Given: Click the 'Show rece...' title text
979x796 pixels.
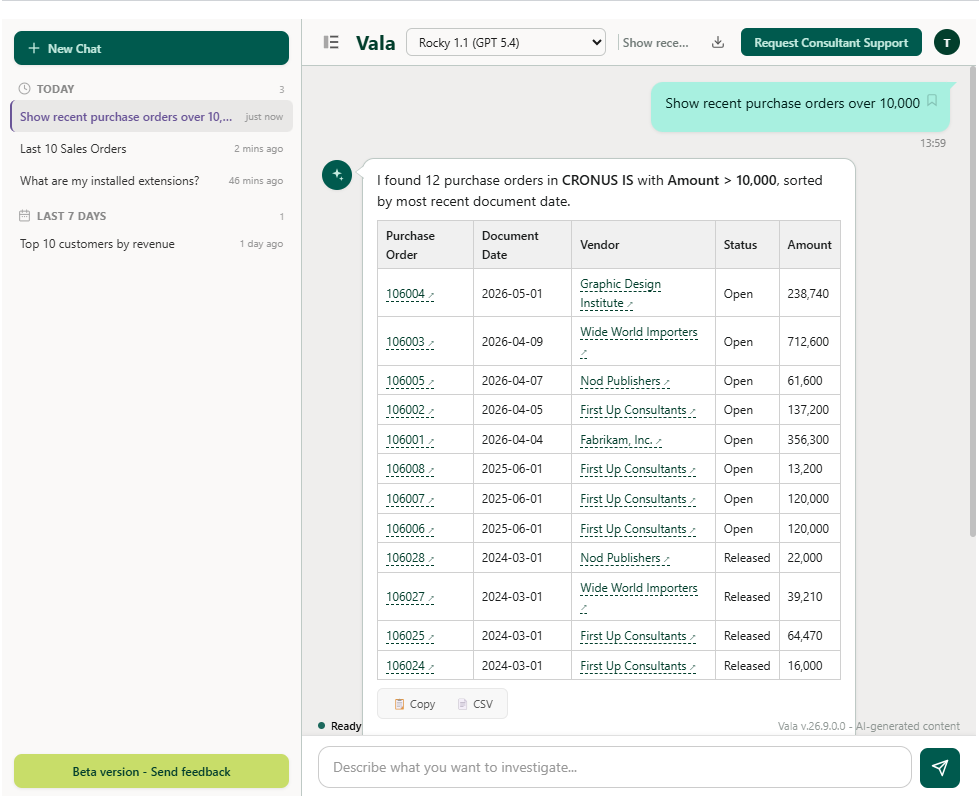Looking at the screenshot, I should (656, 42).
